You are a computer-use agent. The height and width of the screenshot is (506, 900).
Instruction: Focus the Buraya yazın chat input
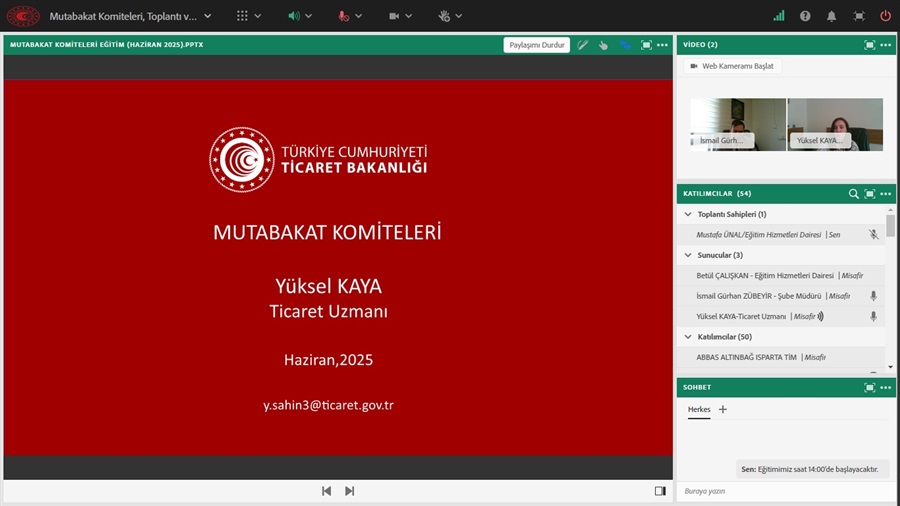click(x=786, y=491)
